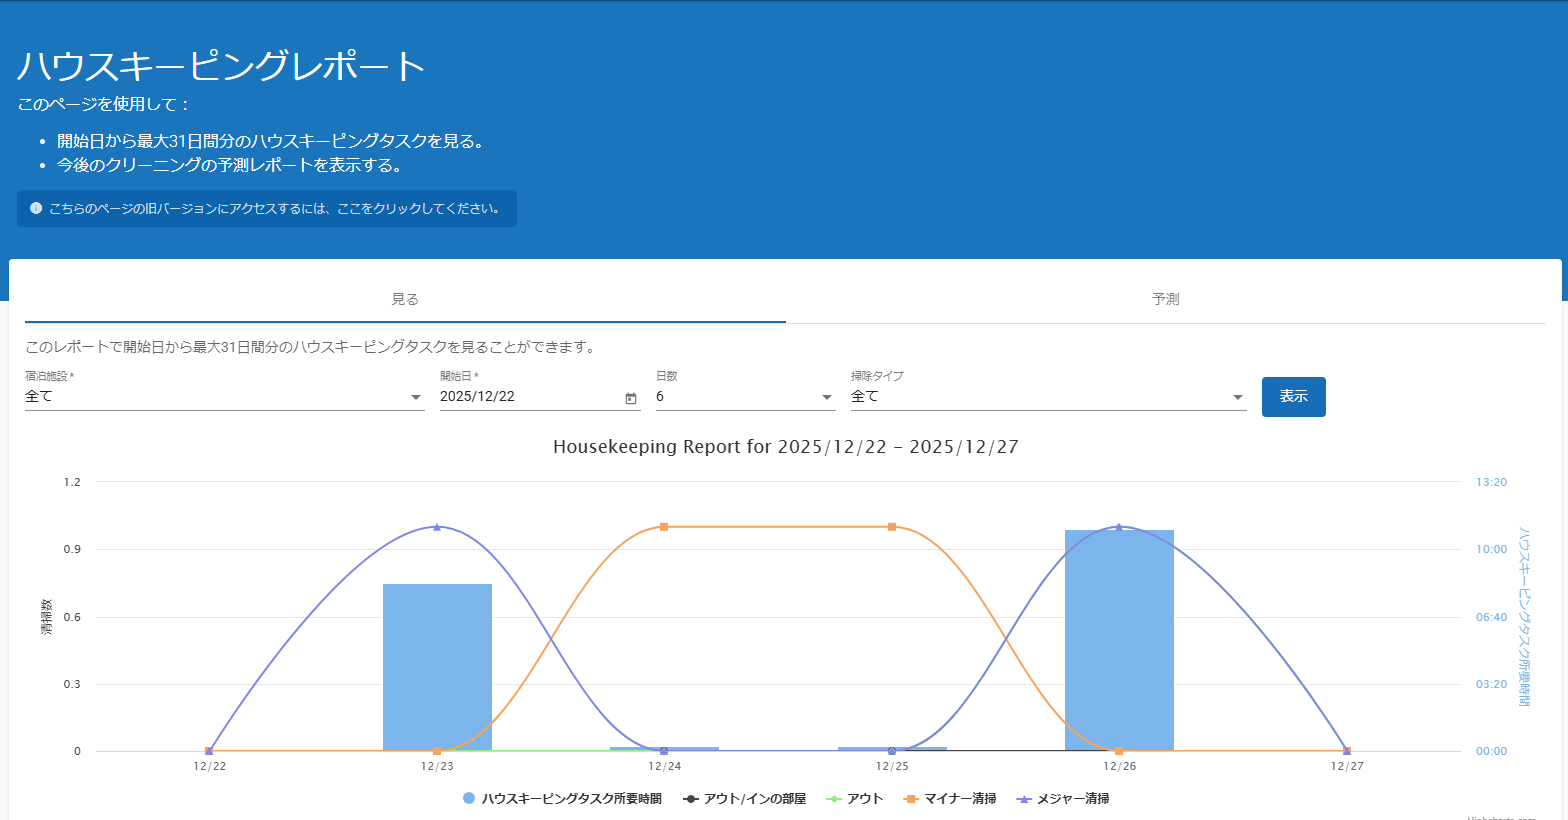Click the 開始日 date input field
Screen dimensions: 1568x820
pyautogui.click(x=527, y=397)
